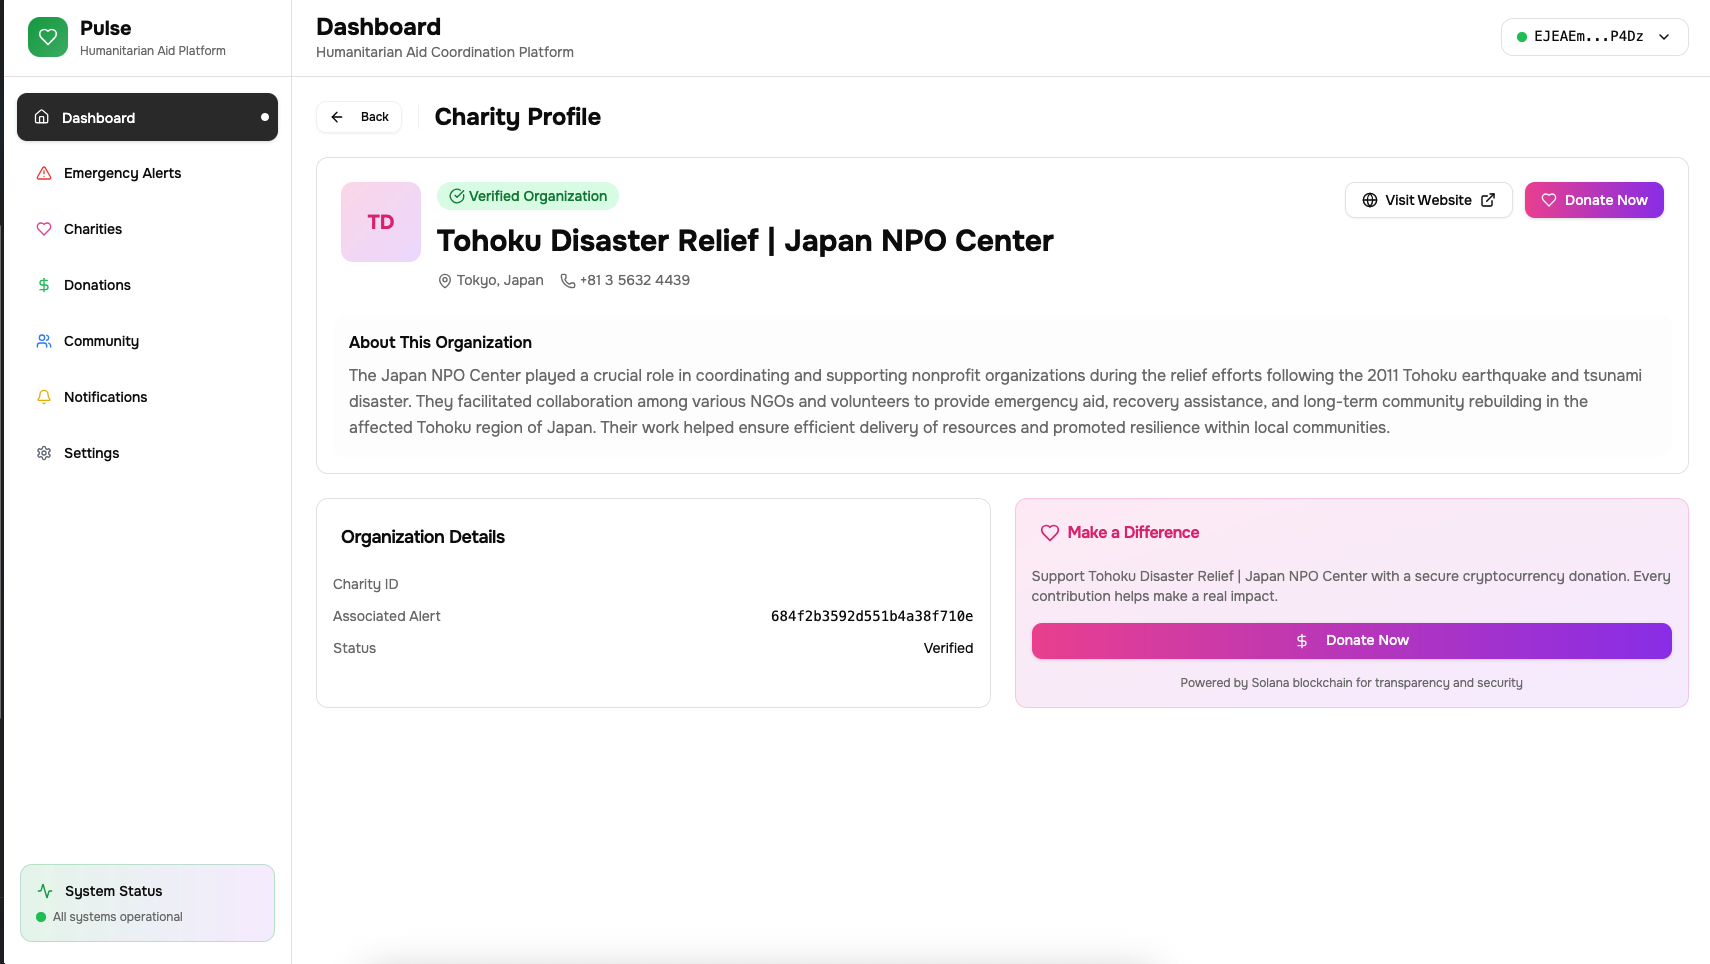Click the phone number +81 3 5632 4439

635,281
